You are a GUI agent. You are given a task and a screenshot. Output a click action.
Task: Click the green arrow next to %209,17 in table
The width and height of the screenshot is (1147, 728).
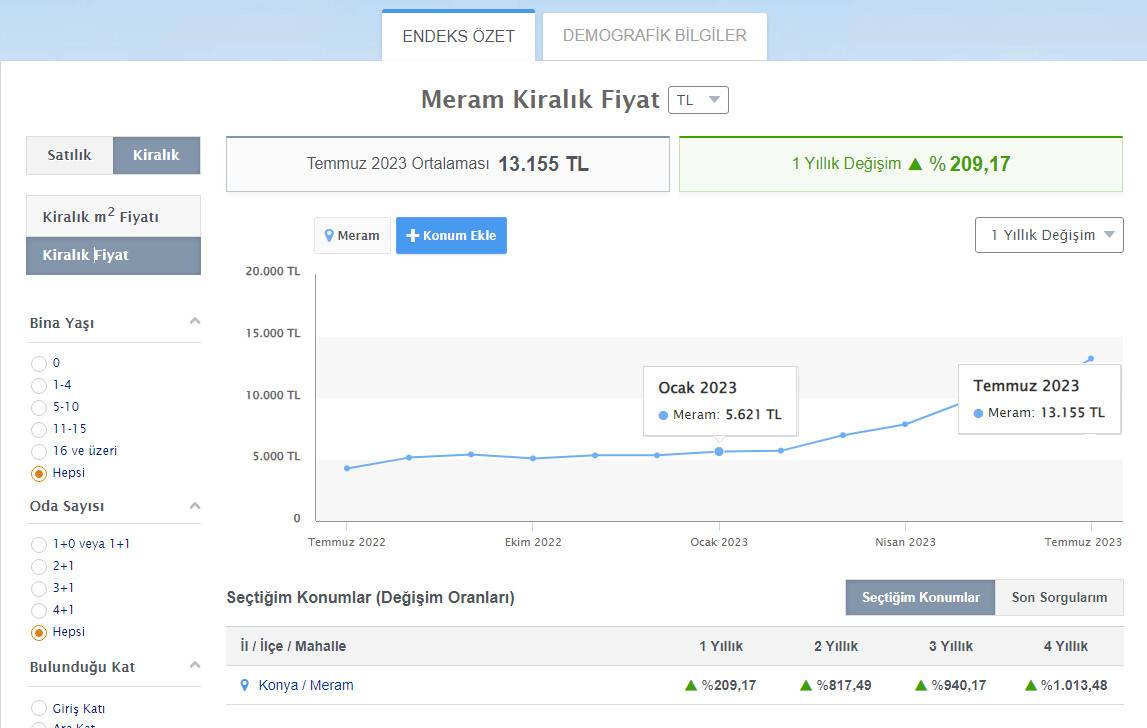690,686
